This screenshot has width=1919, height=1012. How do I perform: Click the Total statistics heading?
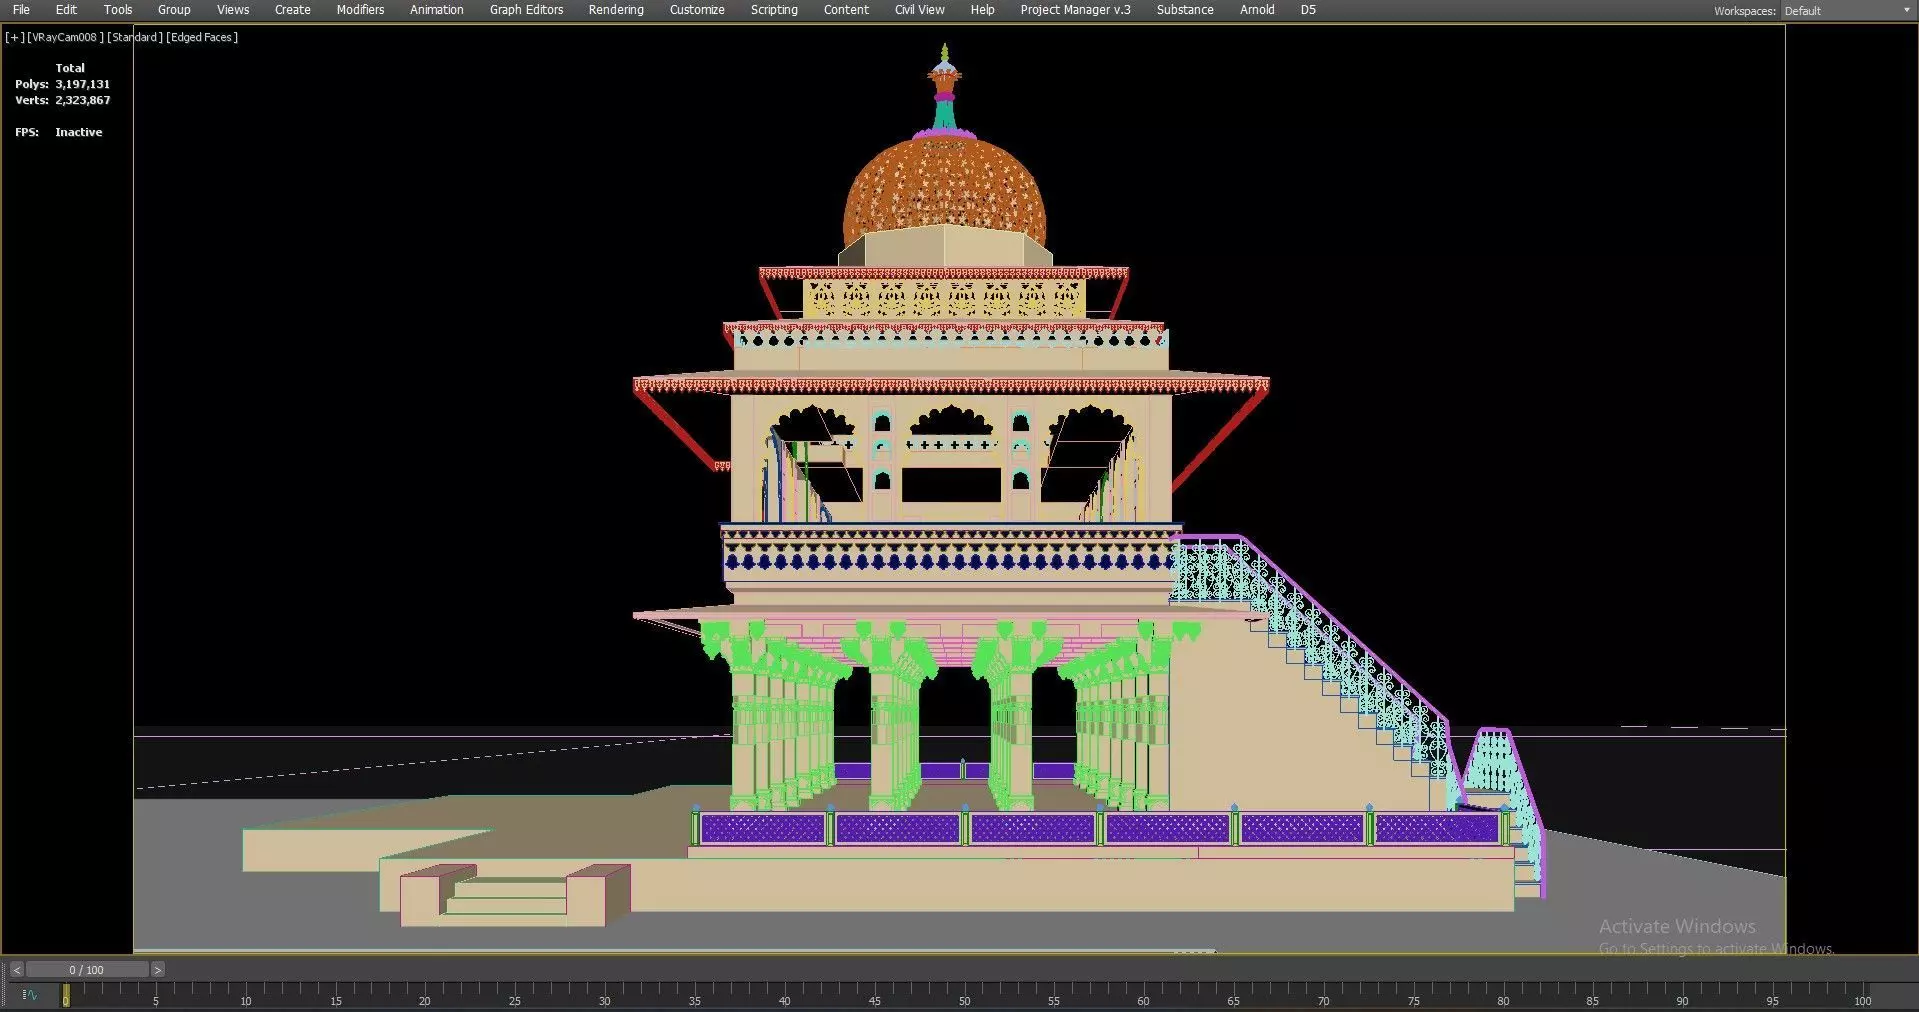[70, 68]
